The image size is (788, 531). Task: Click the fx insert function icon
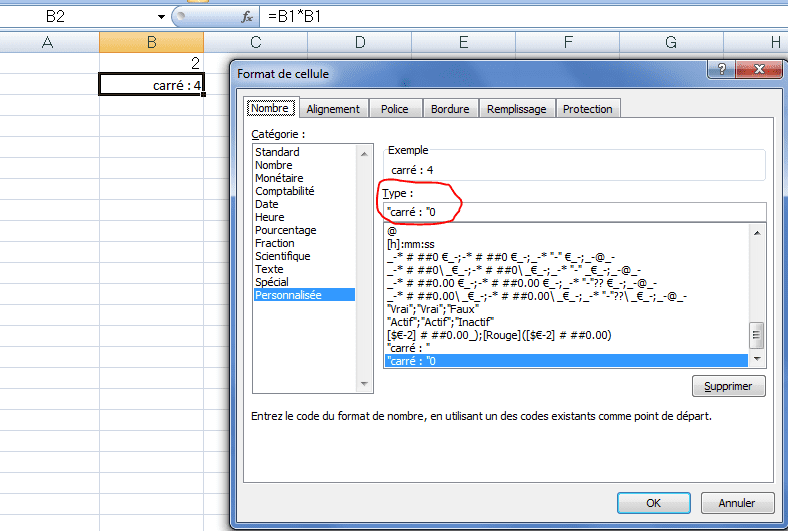247,17
